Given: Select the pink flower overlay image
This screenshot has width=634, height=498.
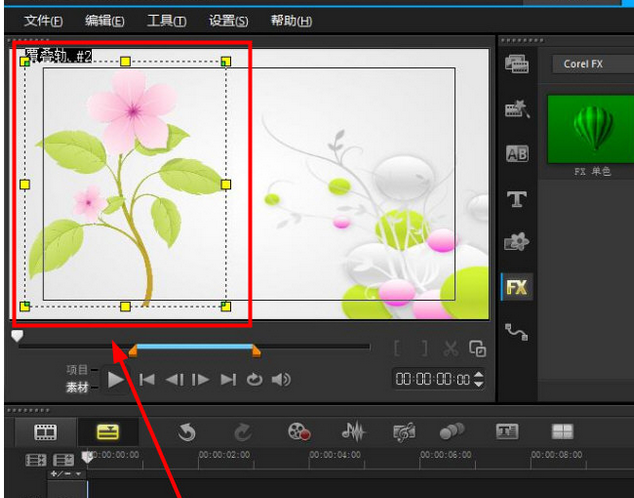Looking at the screenshot, I should pos(125,184).
